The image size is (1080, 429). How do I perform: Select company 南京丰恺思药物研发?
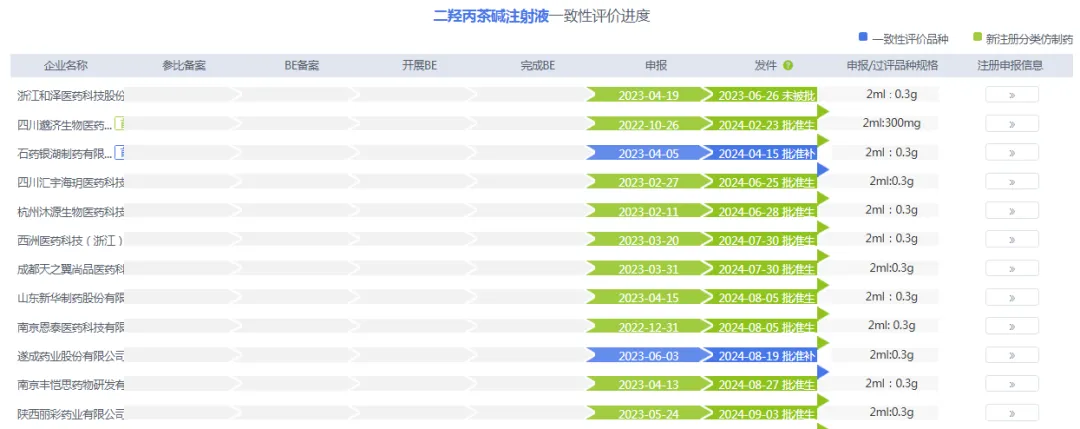point(71,385)
